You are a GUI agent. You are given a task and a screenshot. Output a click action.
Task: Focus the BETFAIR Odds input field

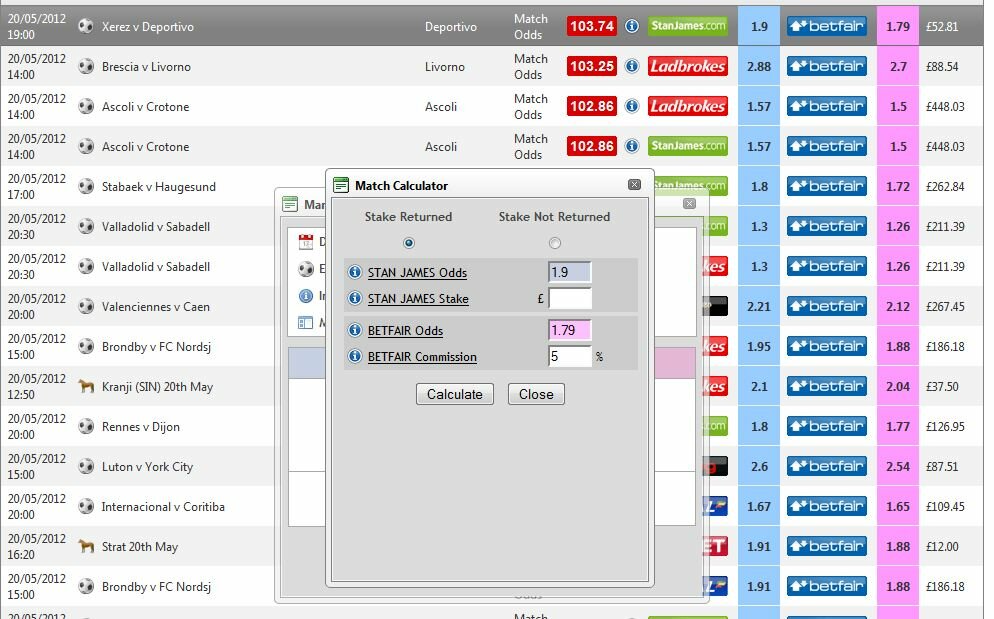[x=569, y=330]
